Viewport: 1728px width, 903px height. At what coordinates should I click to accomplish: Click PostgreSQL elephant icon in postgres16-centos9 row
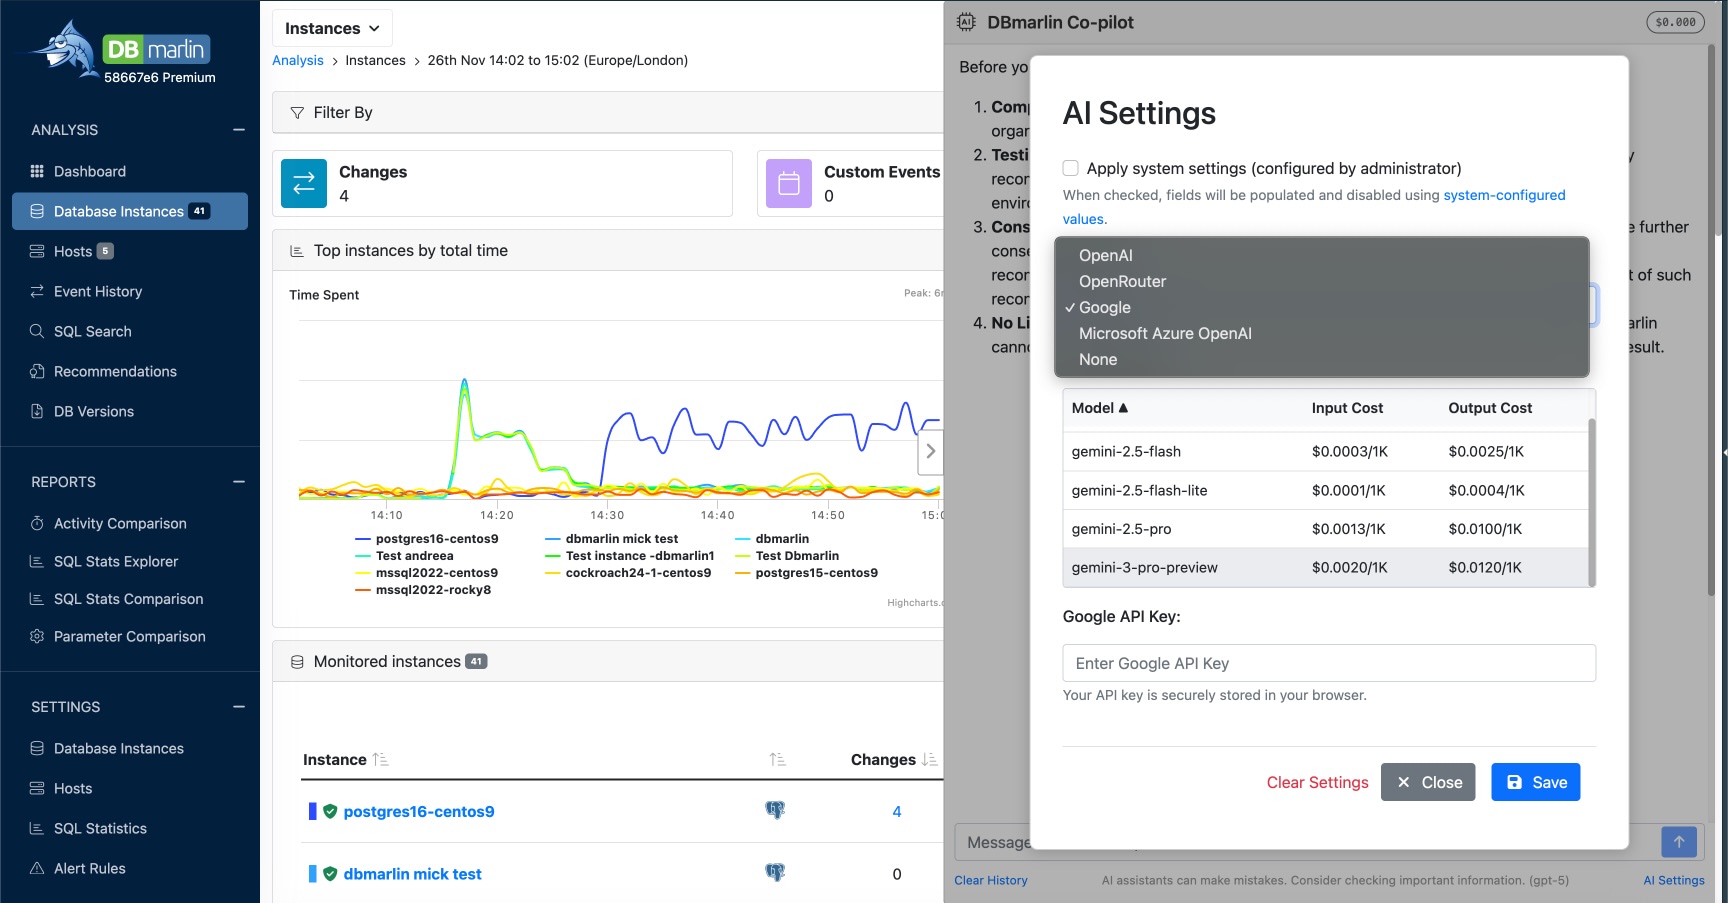pos(775,811)
